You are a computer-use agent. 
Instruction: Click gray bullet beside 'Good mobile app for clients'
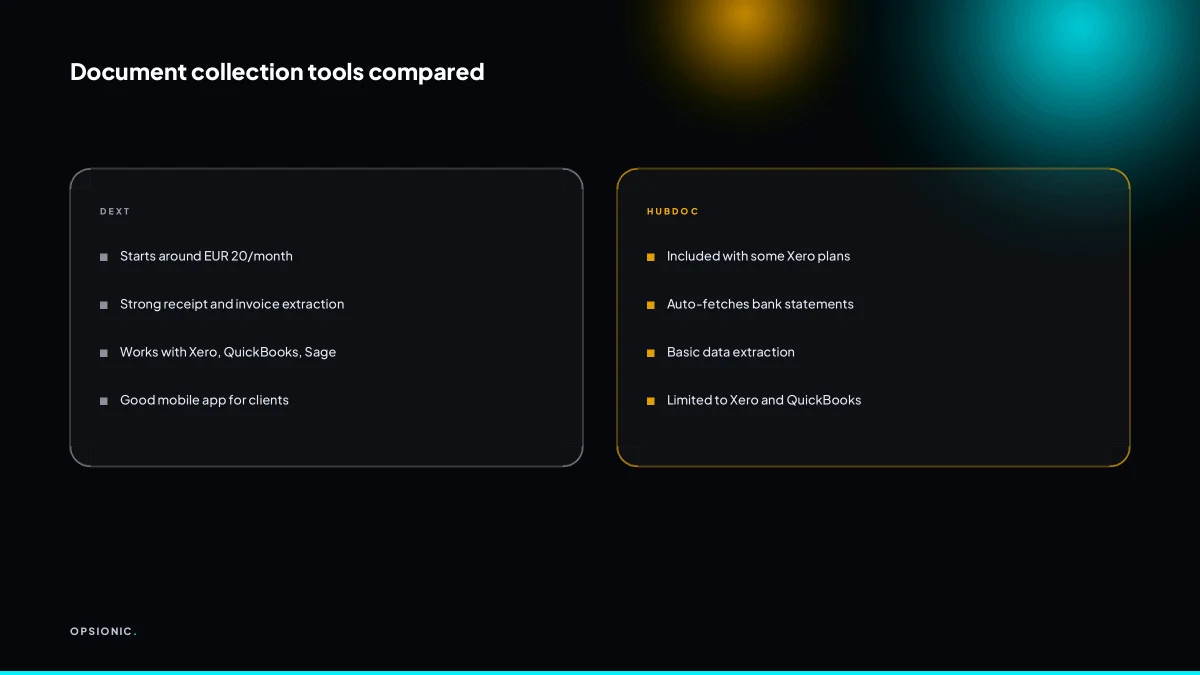[104, 401]
